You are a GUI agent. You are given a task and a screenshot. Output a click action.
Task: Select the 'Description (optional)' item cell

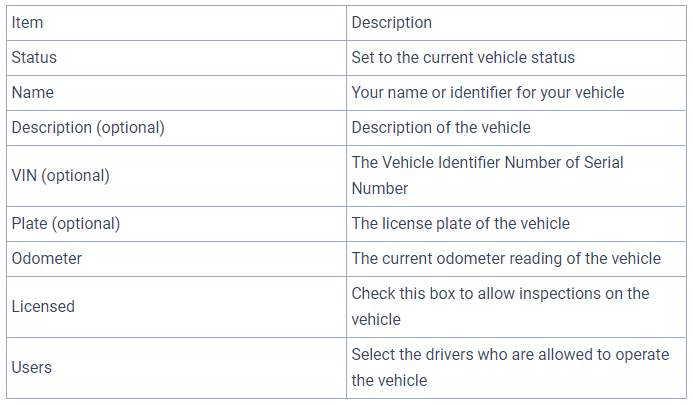[88, 127]
